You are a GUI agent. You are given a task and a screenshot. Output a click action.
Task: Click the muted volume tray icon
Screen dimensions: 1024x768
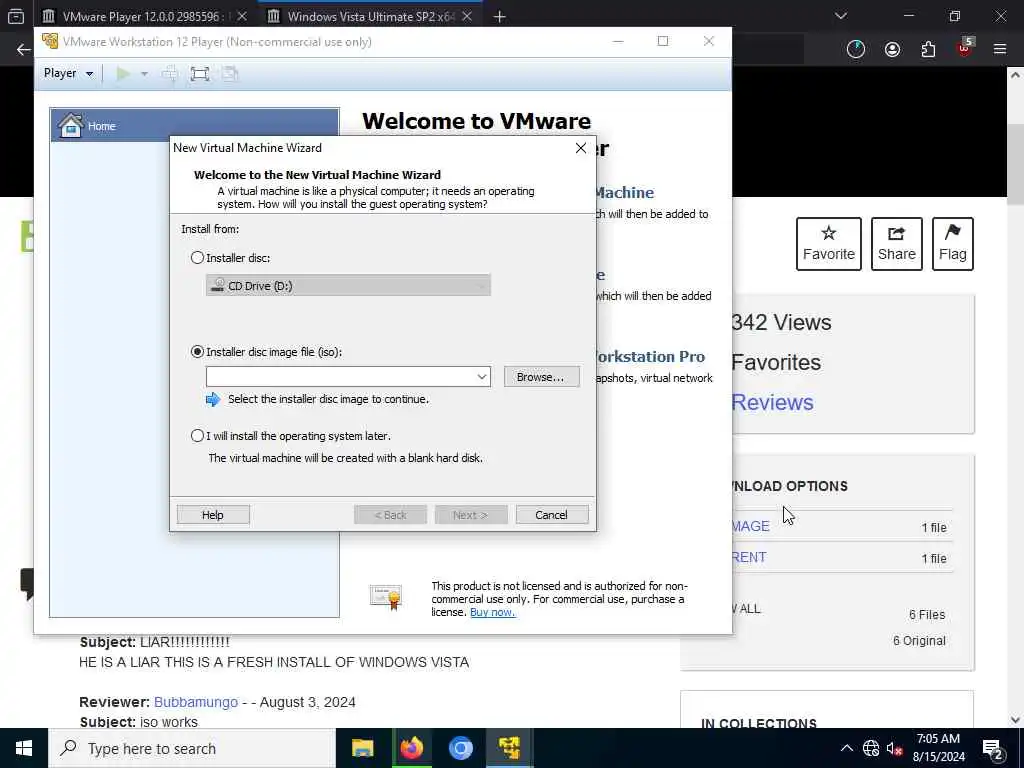click(894, 748)
